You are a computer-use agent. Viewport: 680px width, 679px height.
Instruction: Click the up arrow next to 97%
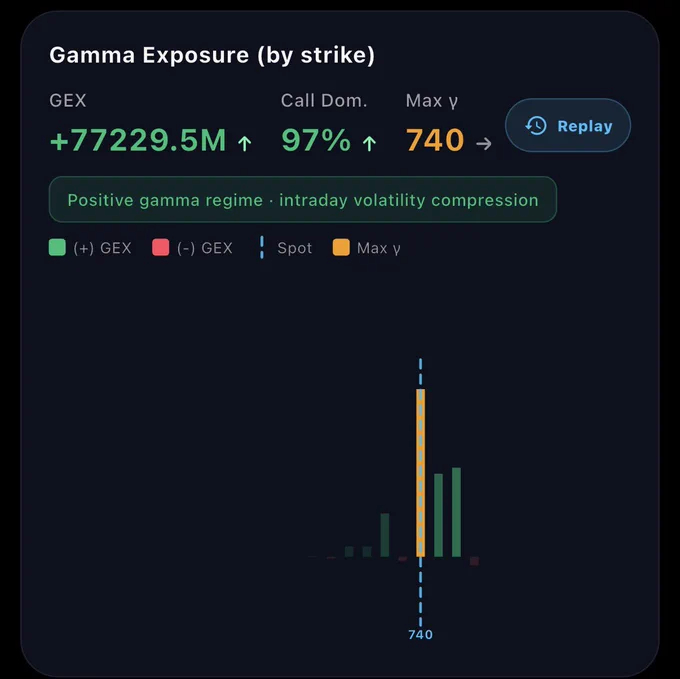click(x=369, y=143)
